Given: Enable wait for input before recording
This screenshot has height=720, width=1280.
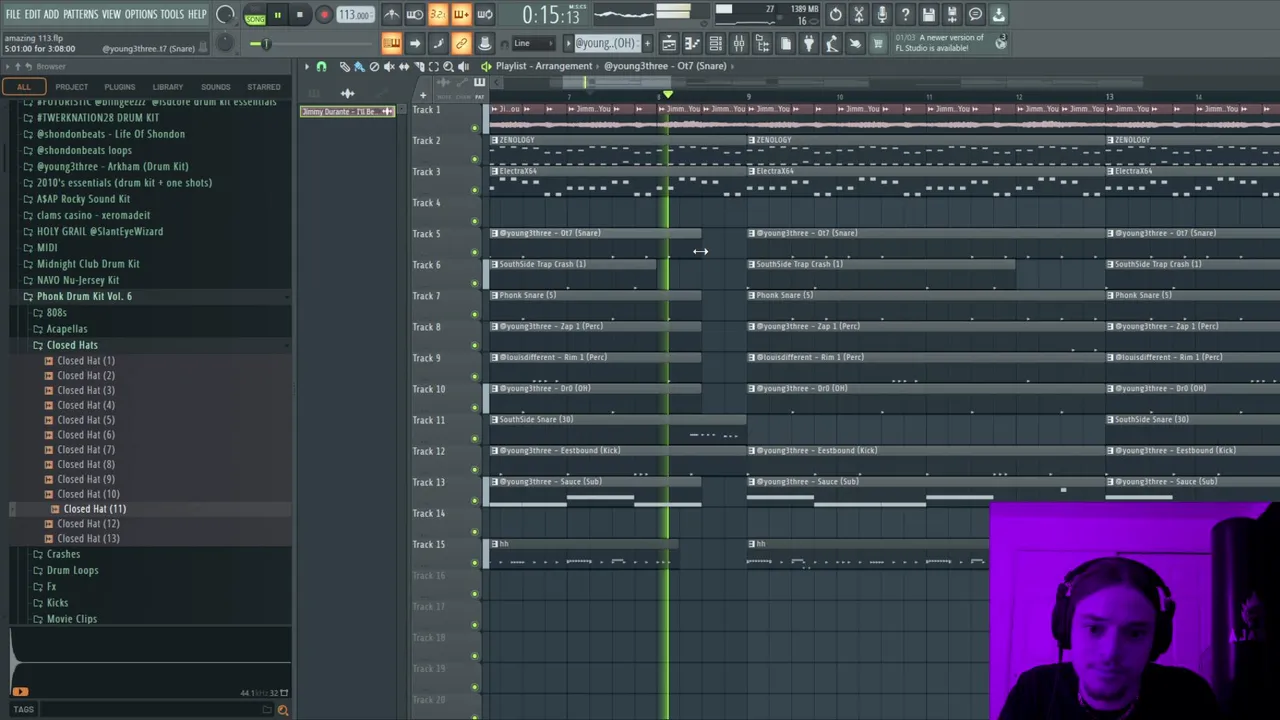Looking at the screenshot, I should tap(414, 15).
